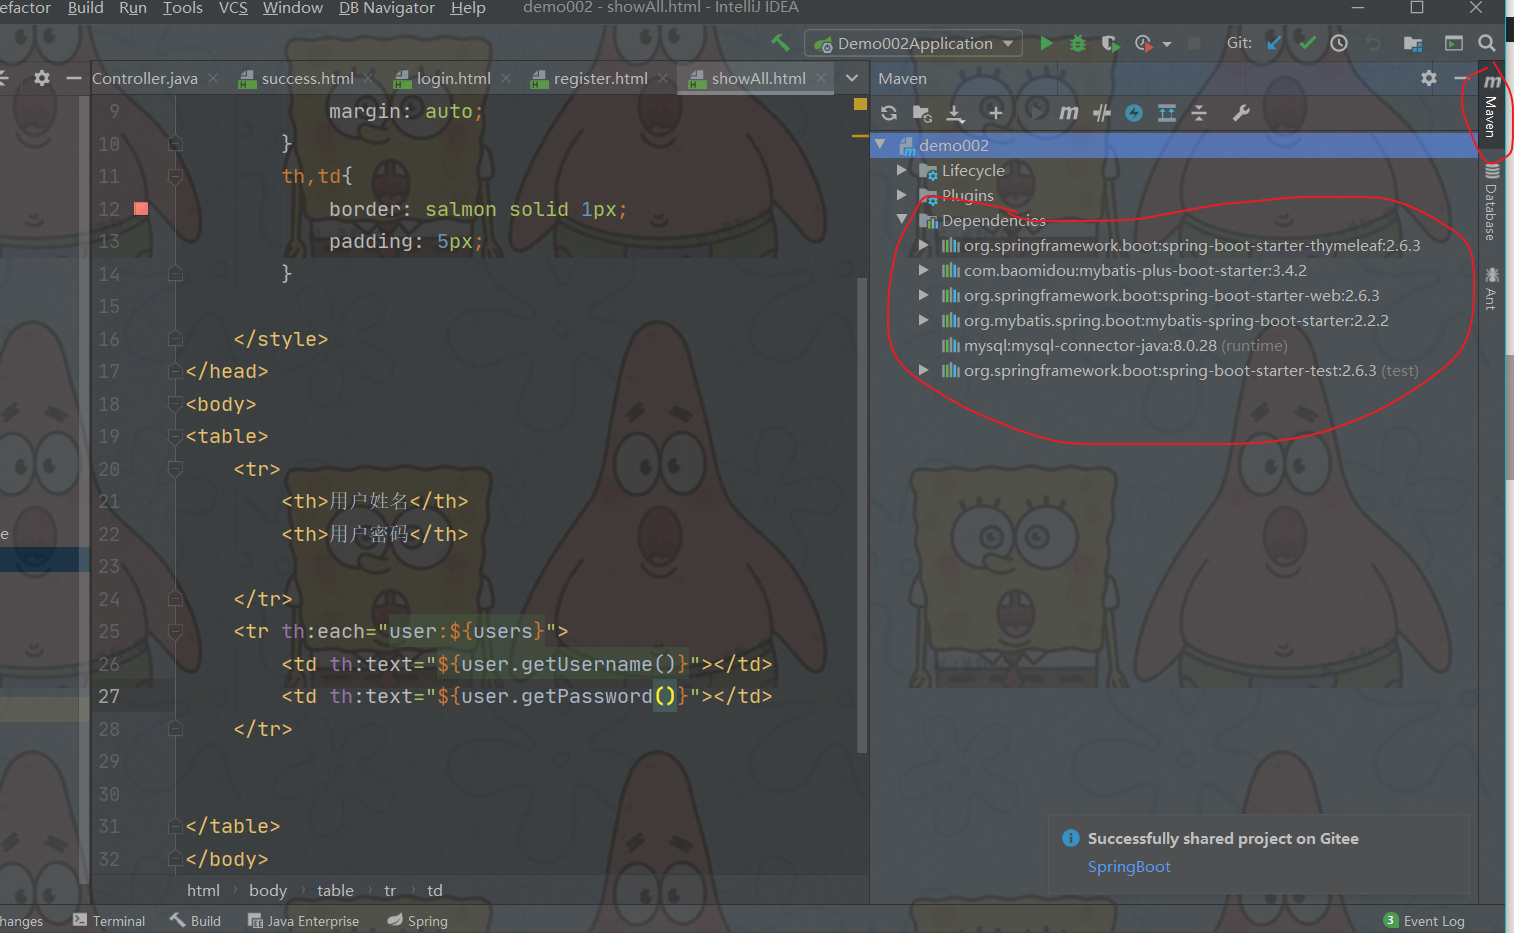Click the Git commit checkmark icon

pos(1307,43)
